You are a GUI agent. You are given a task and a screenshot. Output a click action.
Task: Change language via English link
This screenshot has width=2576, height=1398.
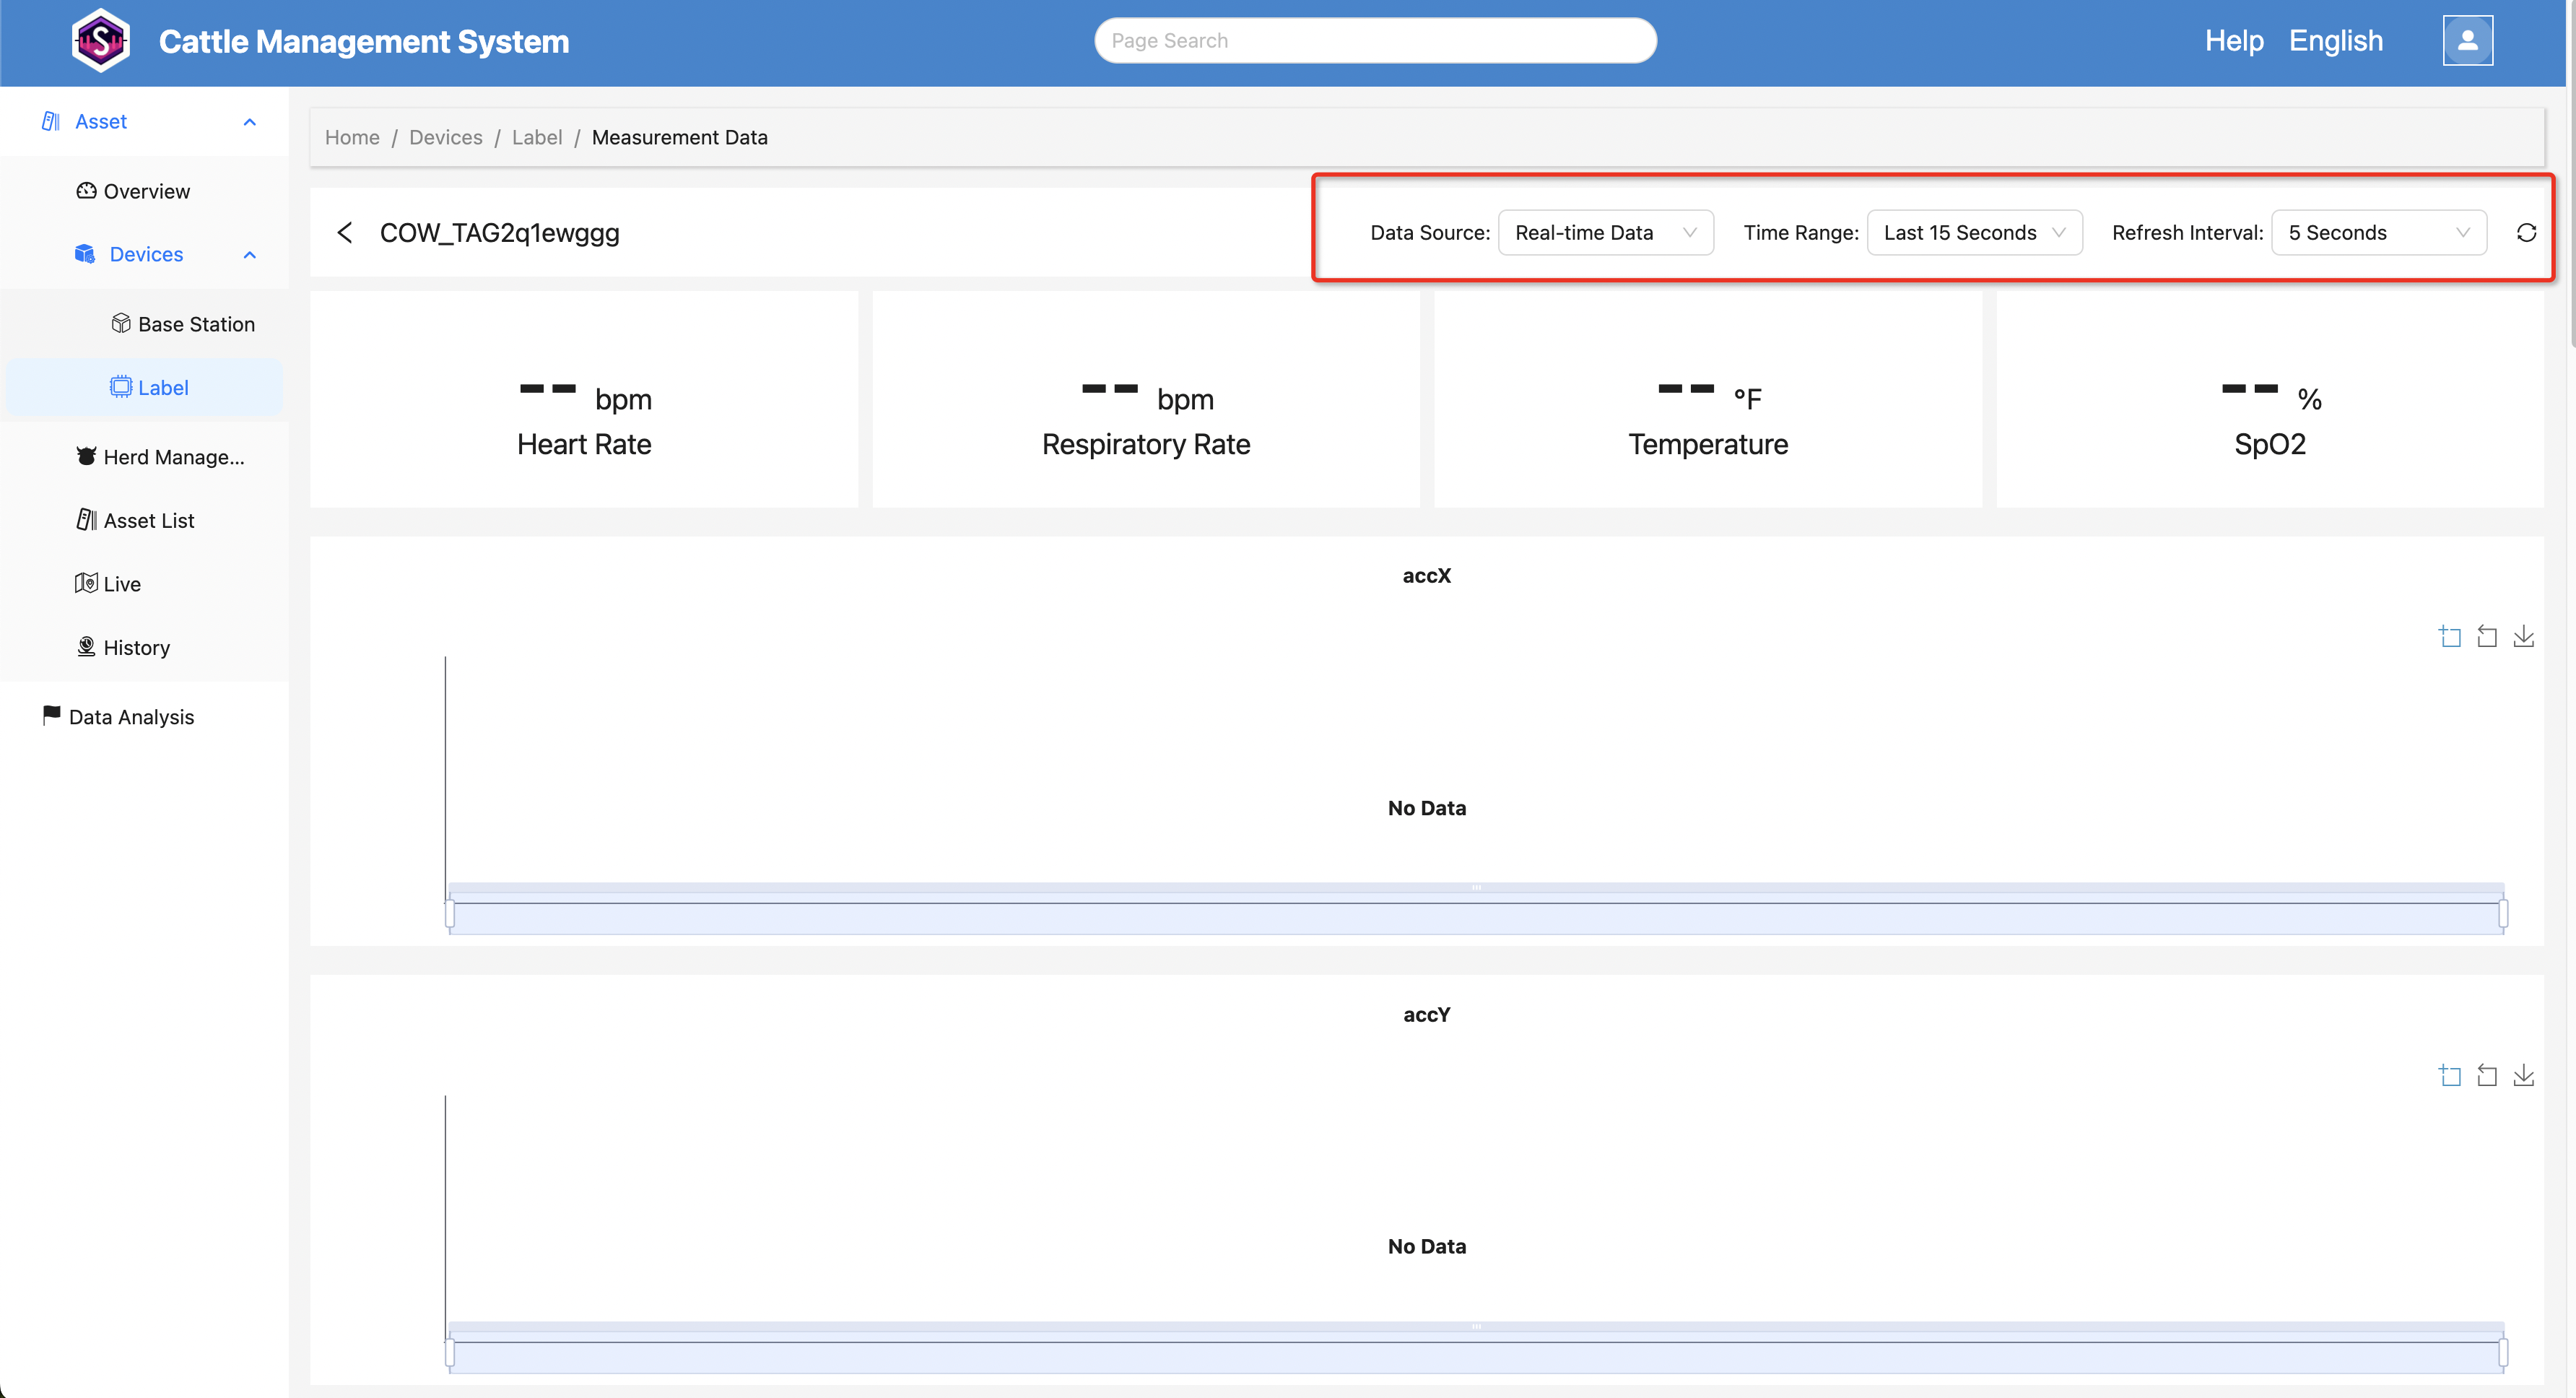(2336, 41)
